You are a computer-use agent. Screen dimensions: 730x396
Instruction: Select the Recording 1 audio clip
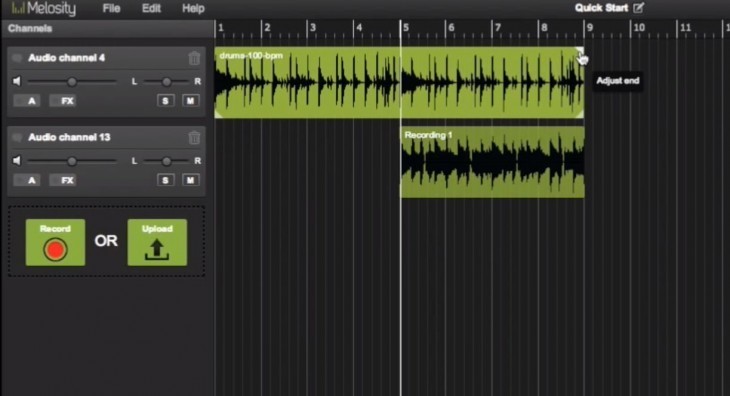pos(493,162)
